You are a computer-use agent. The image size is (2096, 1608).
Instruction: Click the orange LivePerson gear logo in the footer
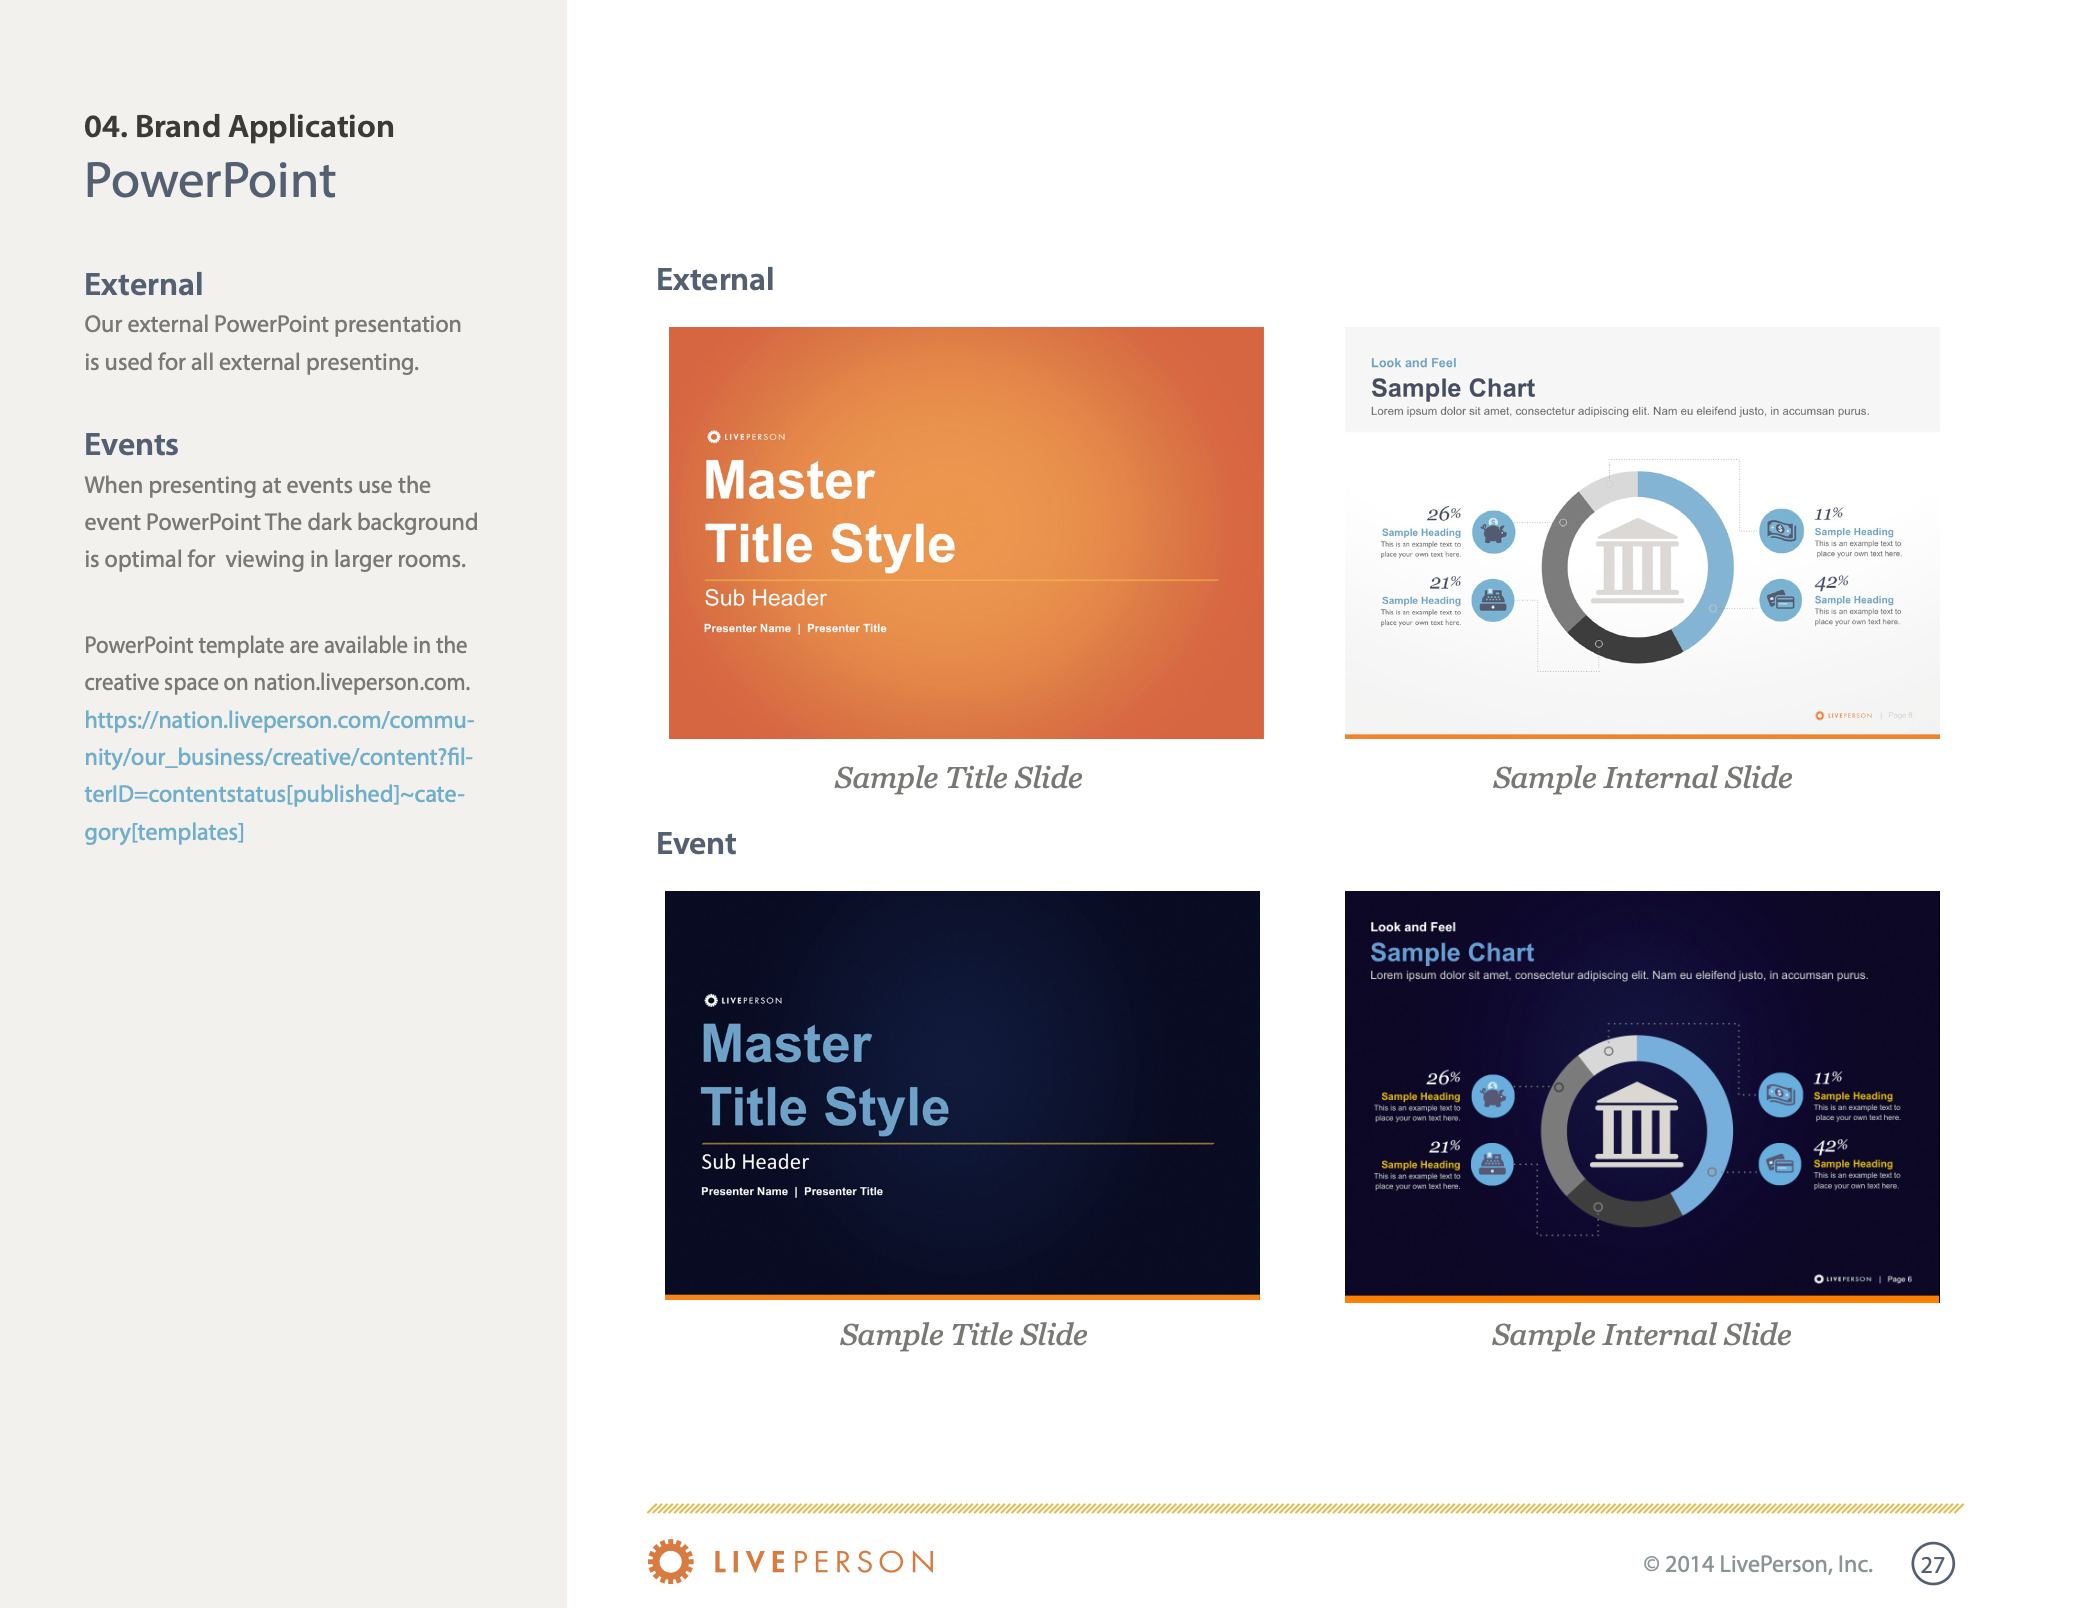click(670, 1561)
